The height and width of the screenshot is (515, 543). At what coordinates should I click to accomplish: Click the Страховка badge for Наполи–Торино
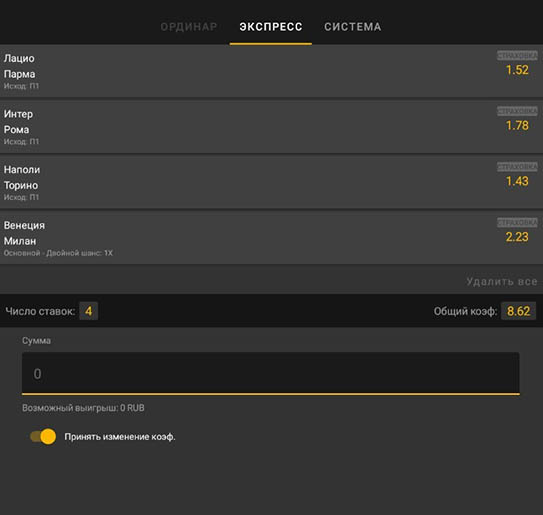(x=517, y=167)
